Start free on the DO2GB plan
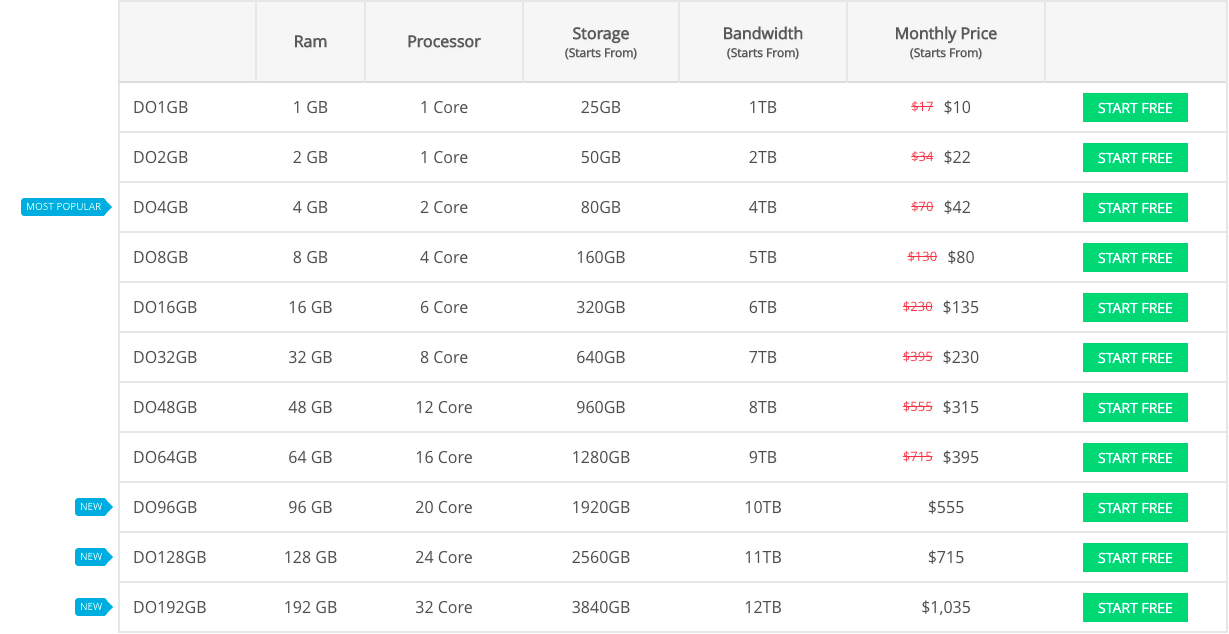 point(1135,158)
